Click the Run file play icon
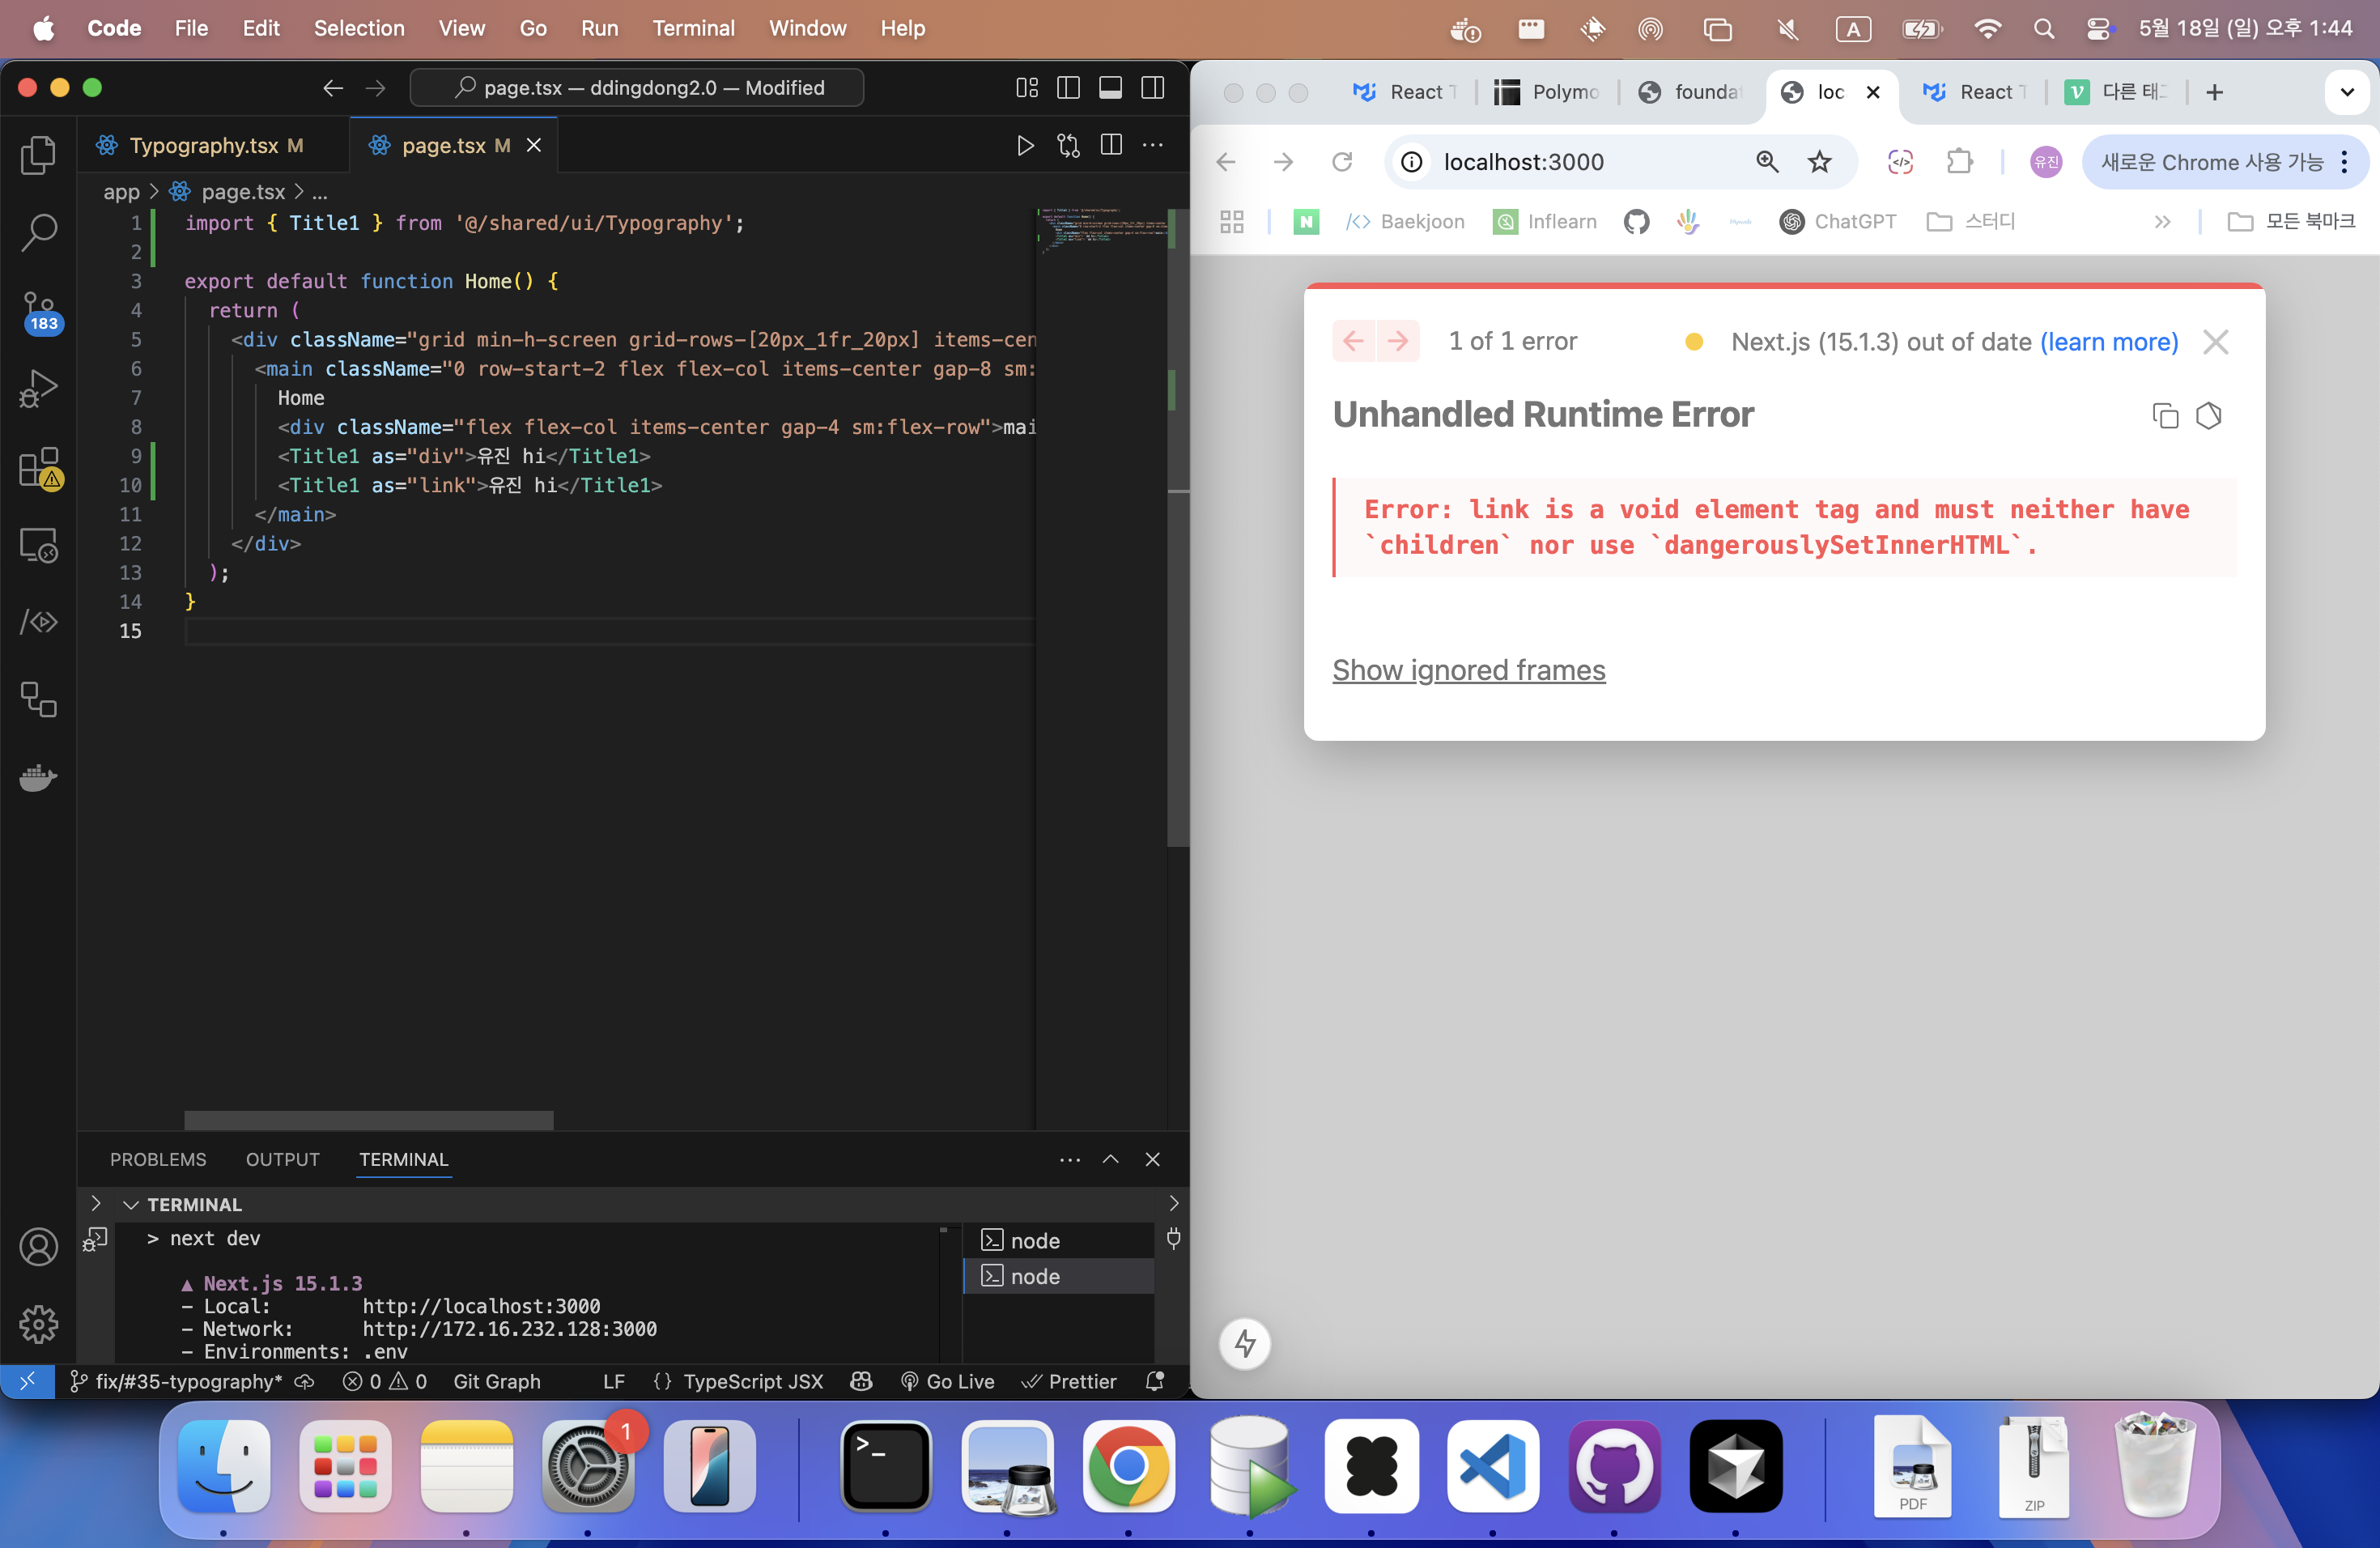Screen dimensions: 2380x1548 [1024, 146]
